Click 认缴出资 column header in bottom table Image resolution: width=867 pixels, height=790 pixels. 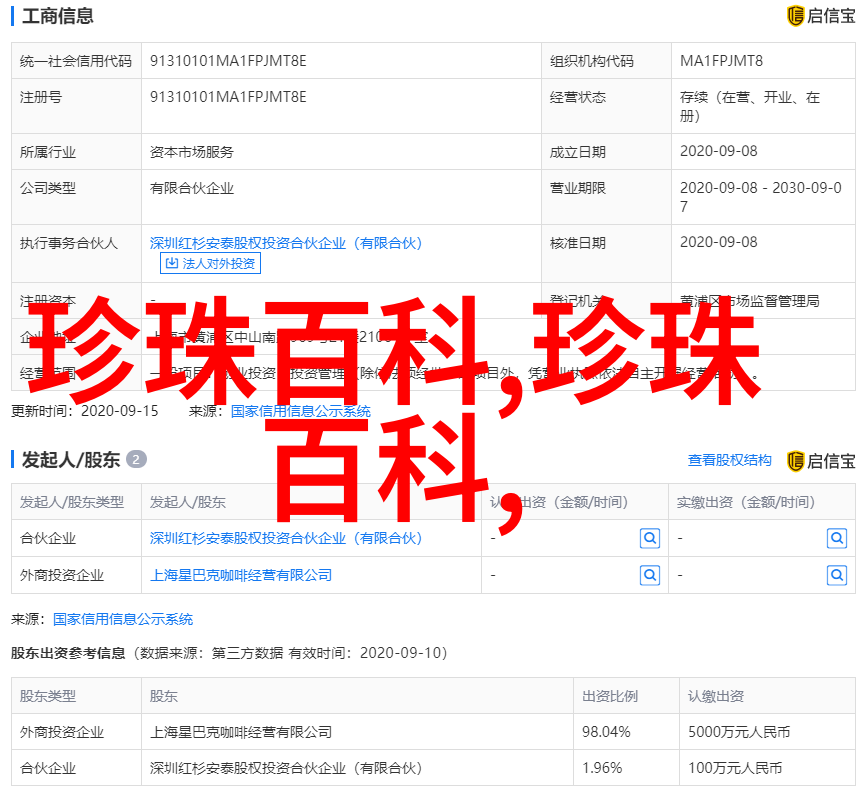715,696
